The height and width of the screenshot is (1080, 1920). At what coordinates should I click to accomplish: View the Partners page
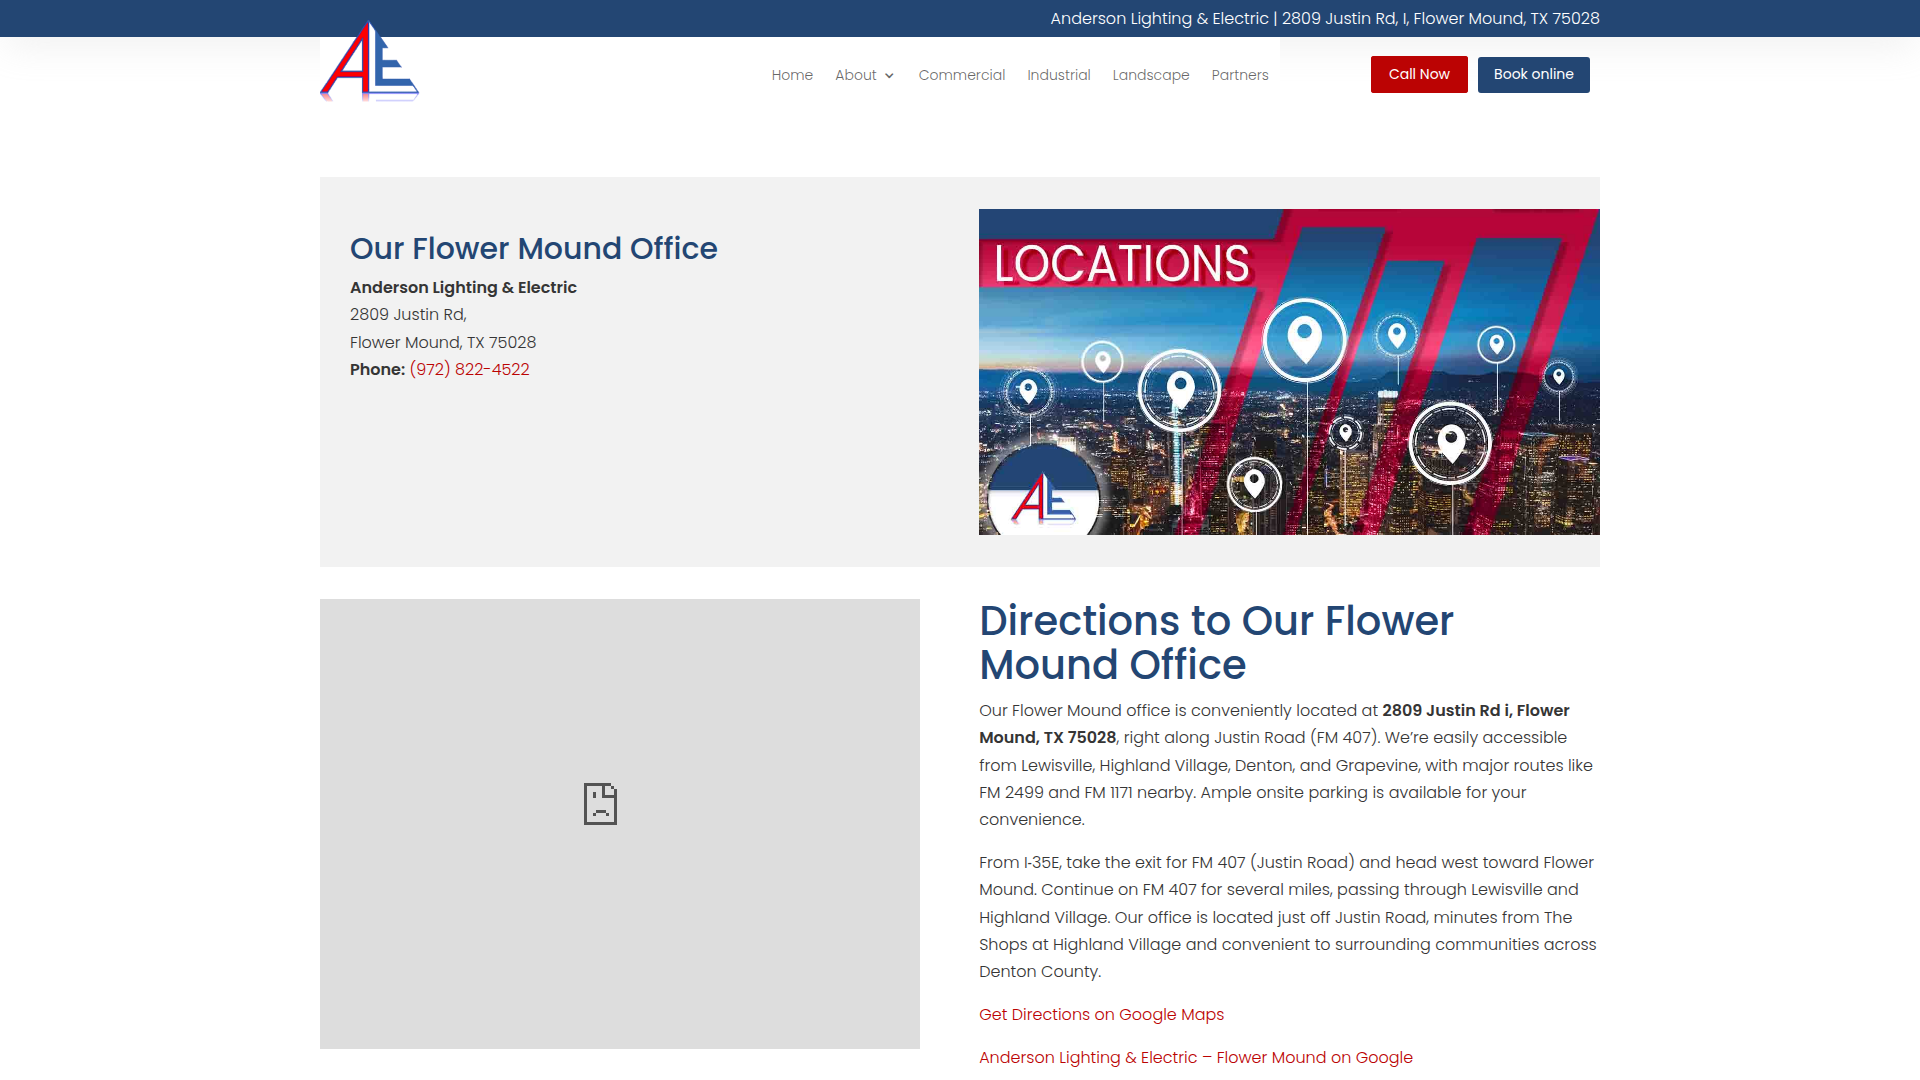click(1240, 75)
